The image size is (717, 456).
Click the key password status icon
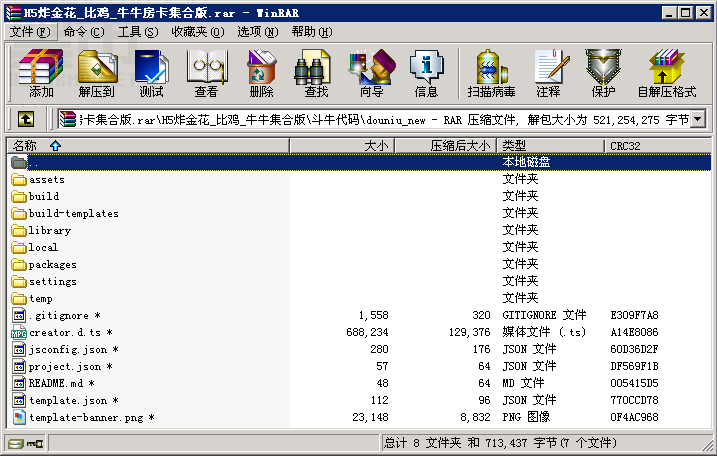tap(35, 443)
